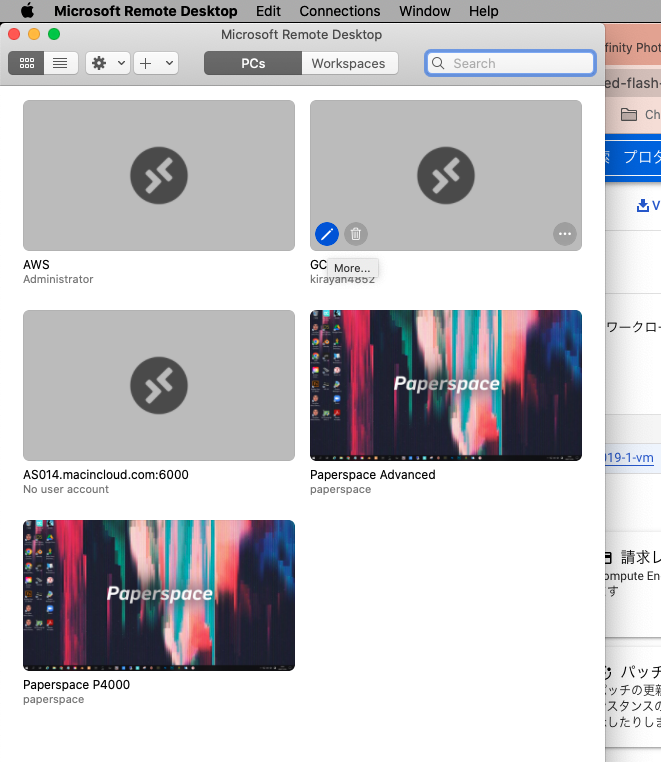Click the folder bookmark icon in browser
Screen dimensions: 661x762
pos(629,115)
